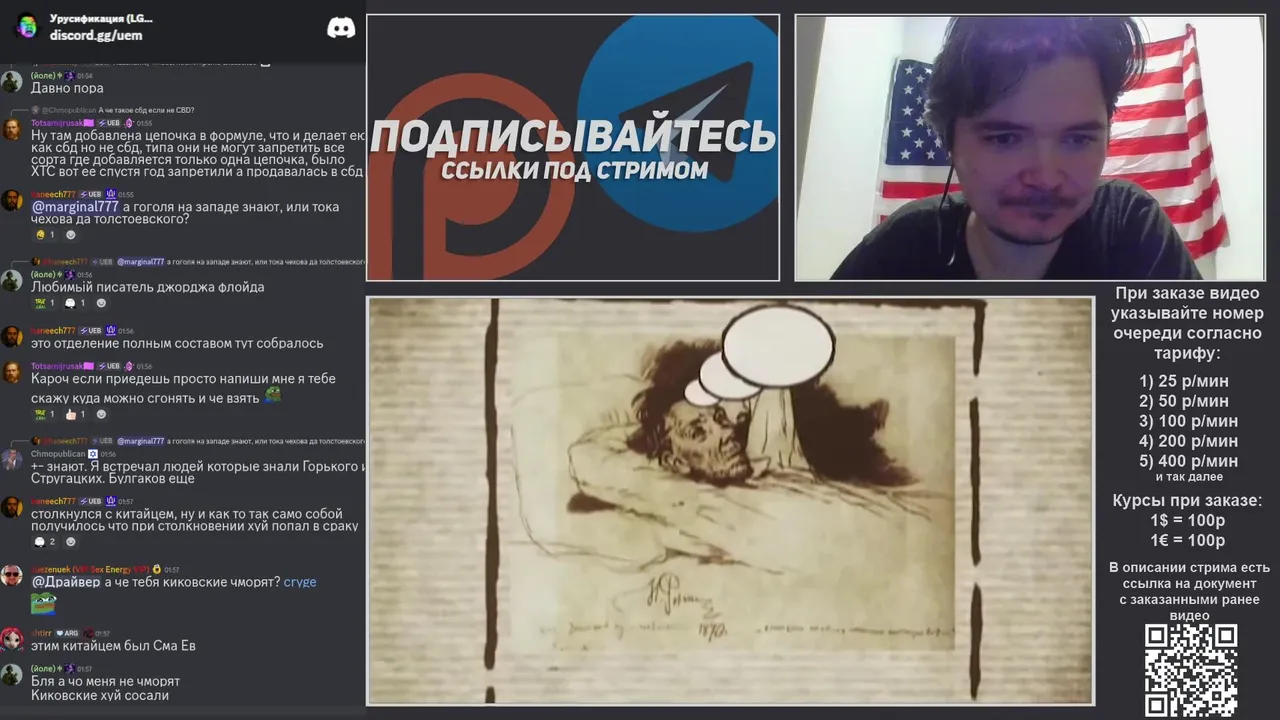Click avatar next to 'Любимый писатель джорджа флойда'
Viewport: 1280px width, 720px height.
tap(12, 281)
